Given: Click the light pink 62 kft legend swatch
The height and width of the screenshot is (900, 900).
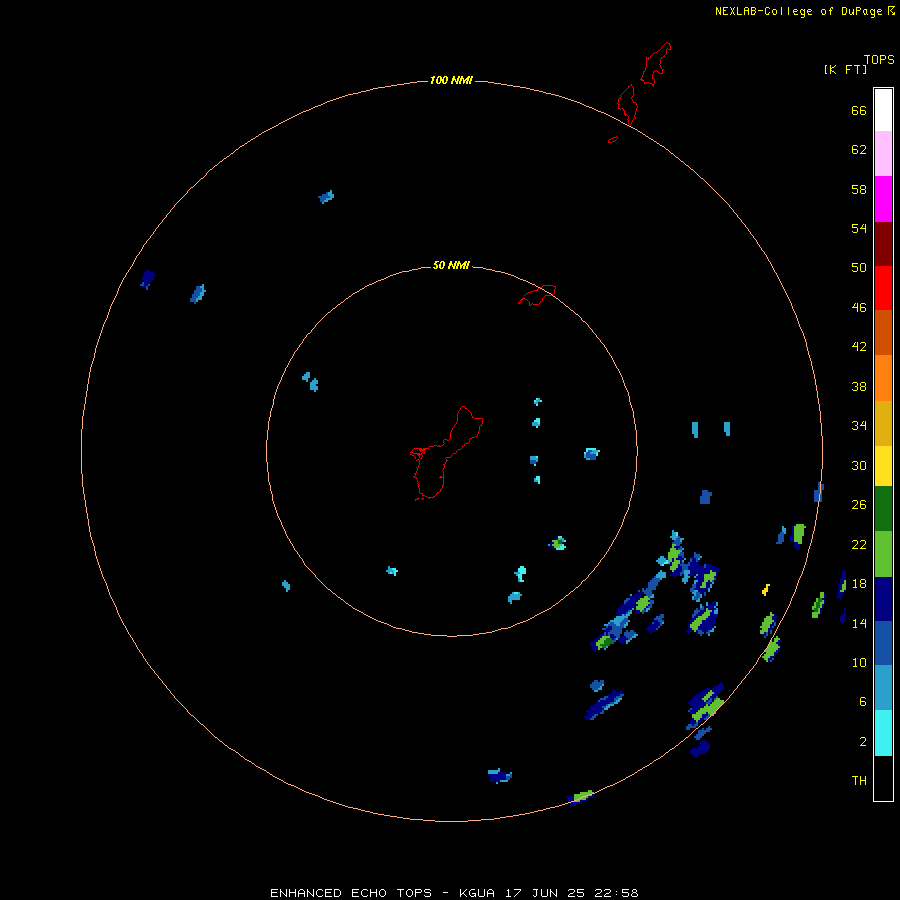Looking at the screenshot, I should [x=883, y=154].
